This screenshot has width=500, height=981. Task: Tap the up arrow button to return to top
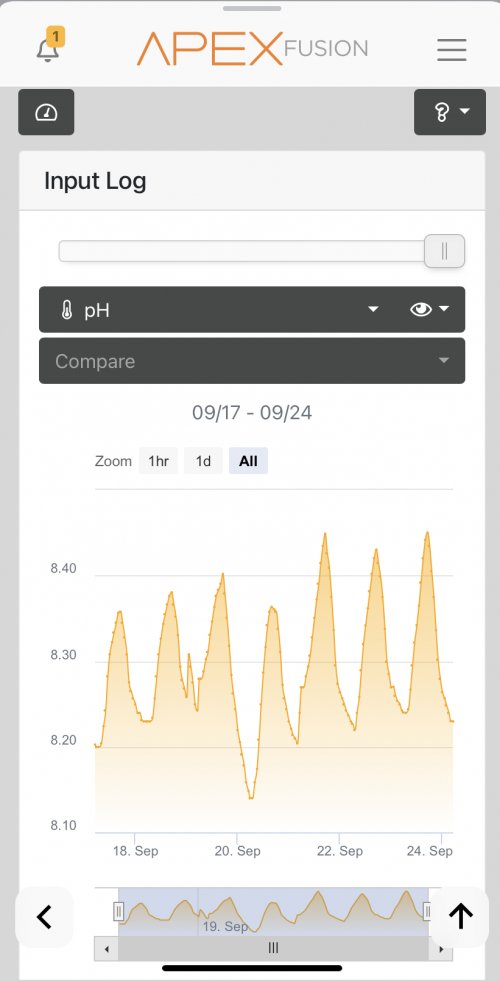pos(460,917)
